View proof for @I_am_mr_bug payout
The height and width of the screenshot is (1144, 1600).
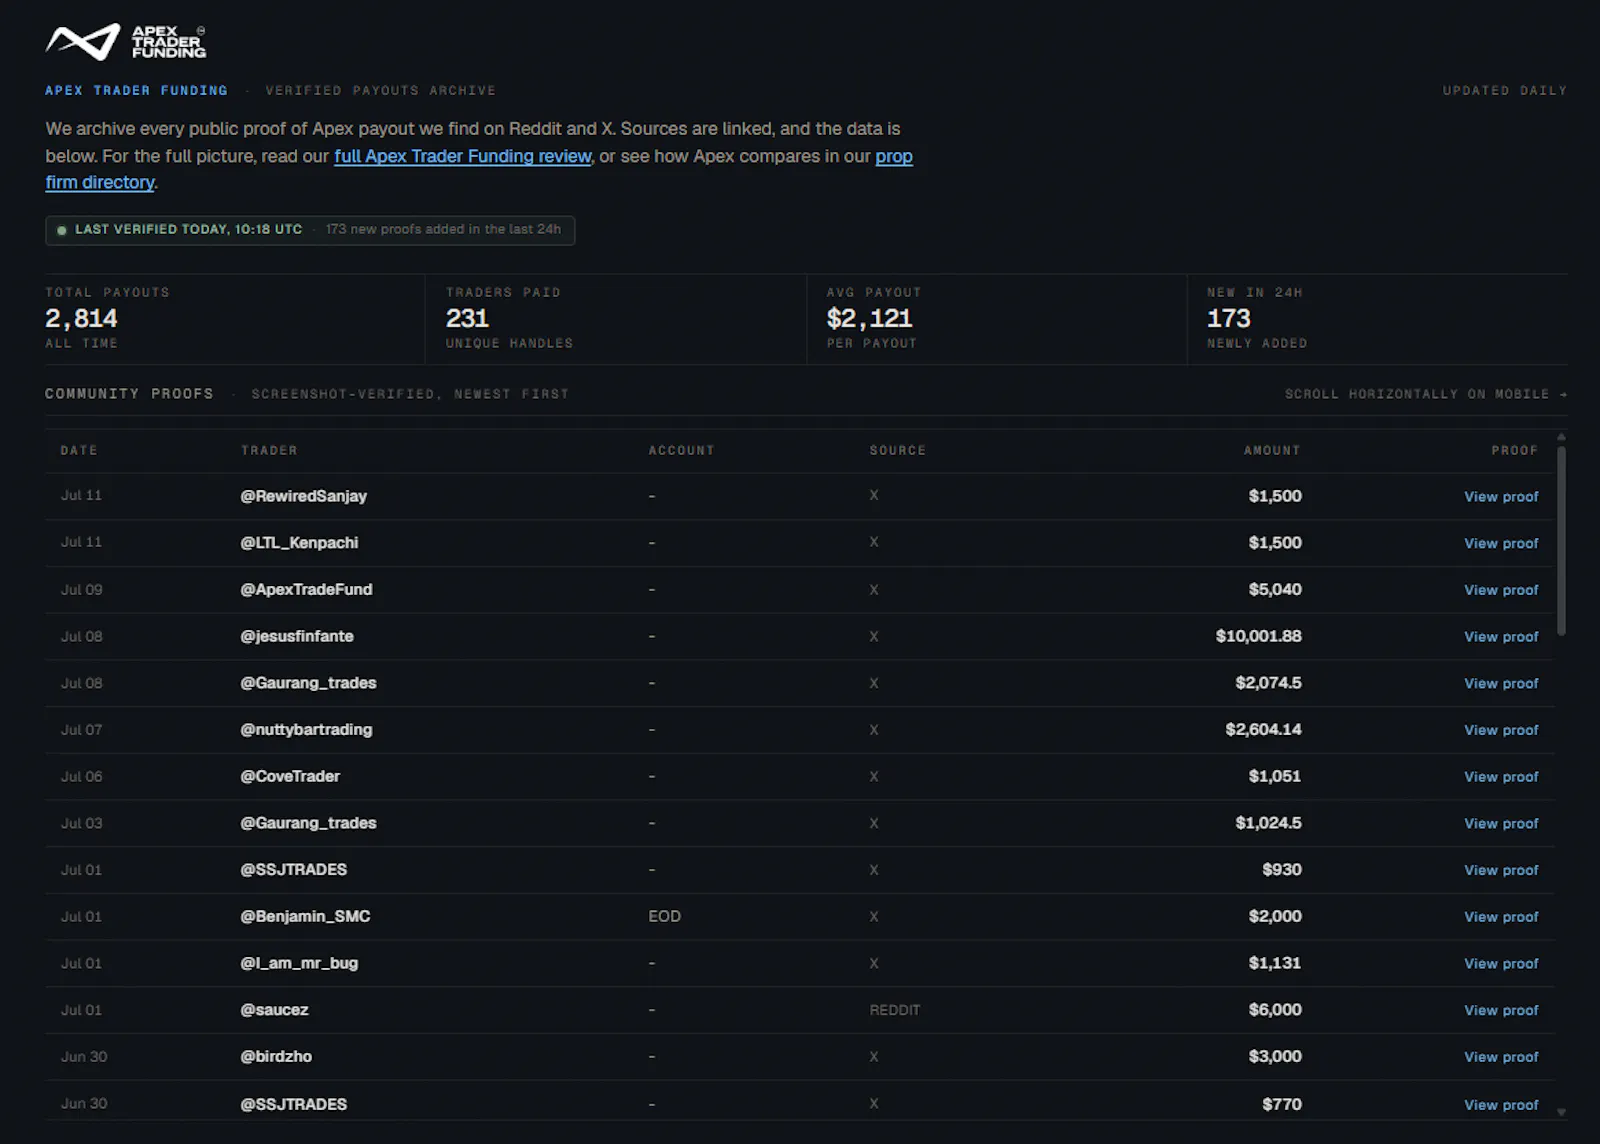(1501, 964)
